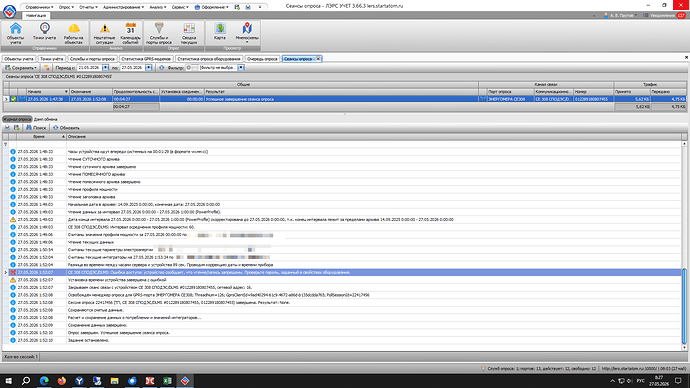Open File Explorer from taskbar
The width and height of the screenshot is (690, 388).
pyautogui.click(x=114, y=381)
